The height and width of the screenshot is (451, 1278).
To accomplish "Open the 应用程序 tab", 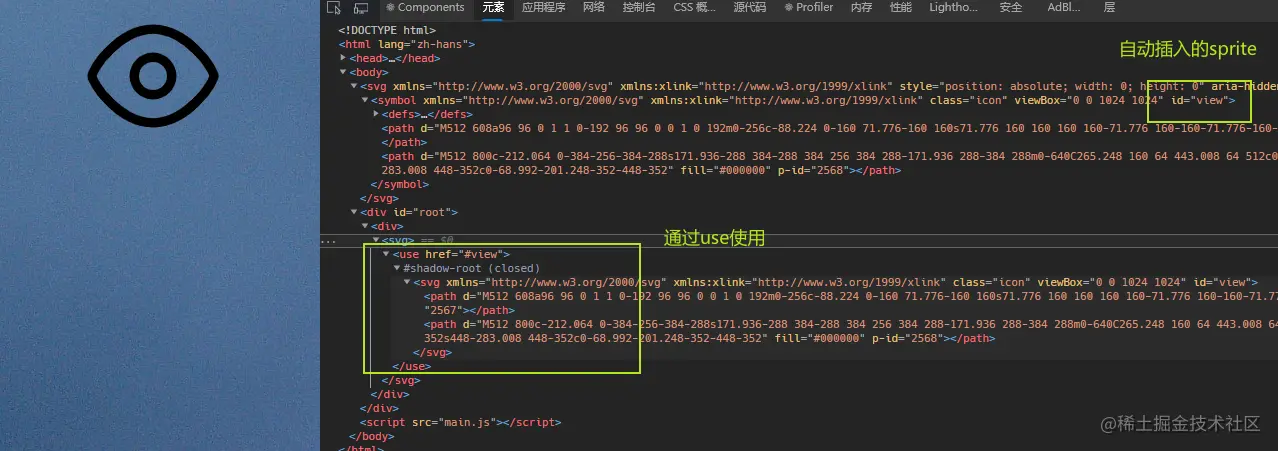I will click(543, 8).
